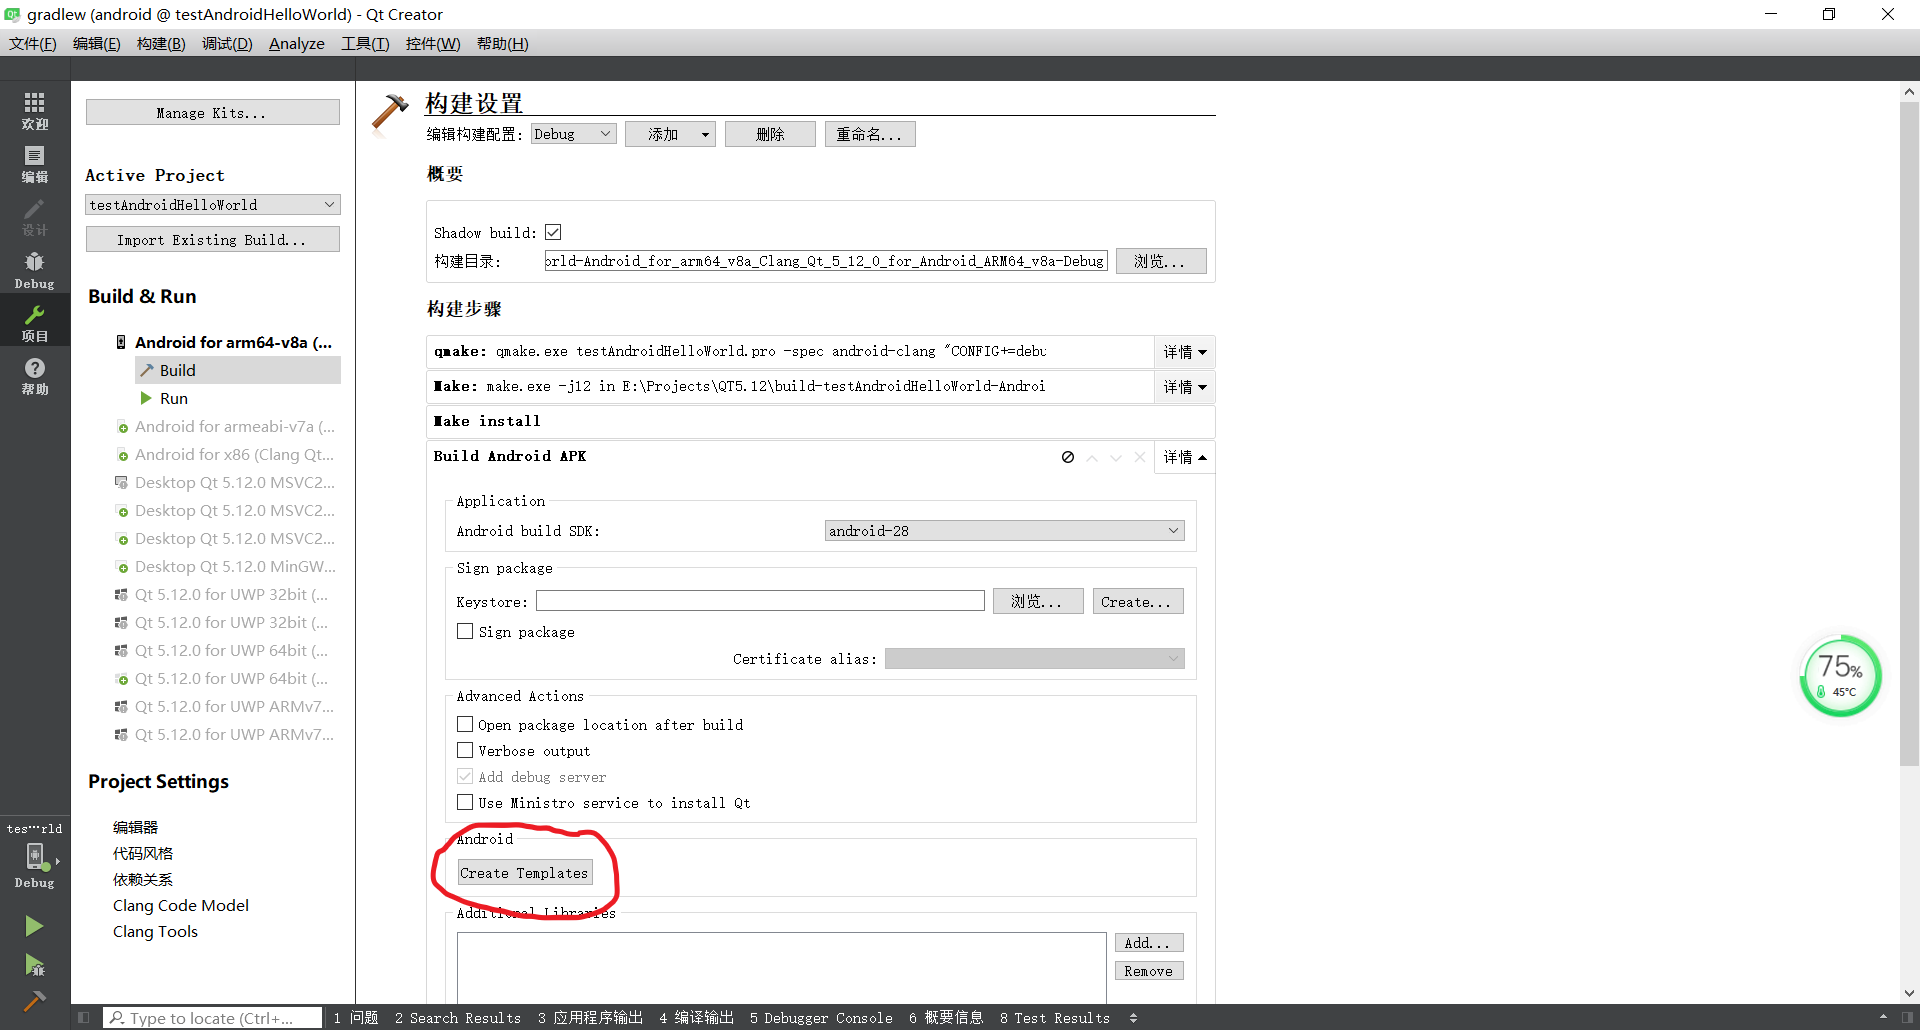Uncheck the Shadow build checkbox
Screen dimensions: 1920x1030
coord(553,231)
